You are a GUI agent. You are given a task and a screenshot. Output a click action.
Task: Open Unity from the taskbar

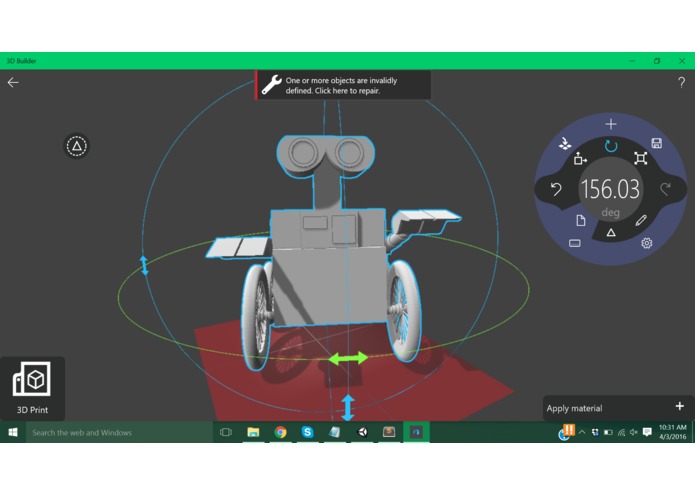tap(362, 432)
